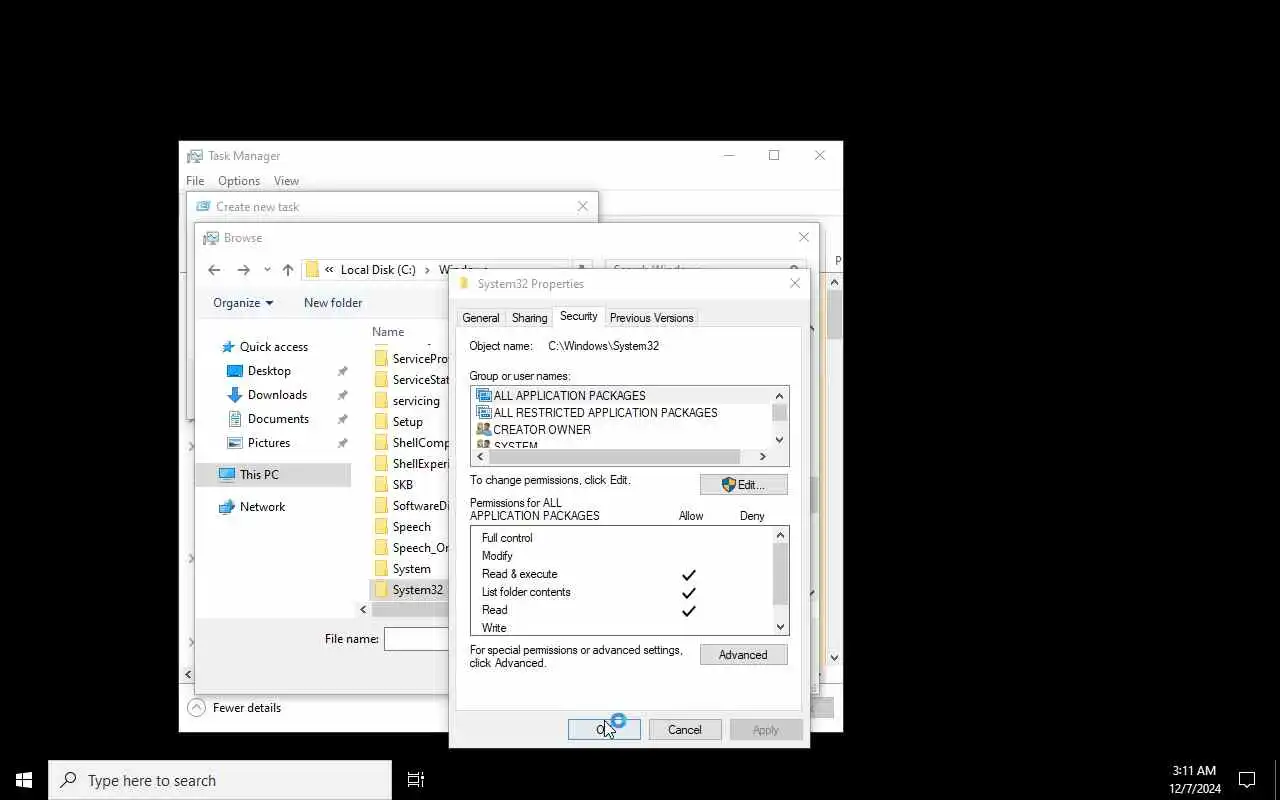
Task: Open File menu in Task Manager
Action: [x=195, y=181]
